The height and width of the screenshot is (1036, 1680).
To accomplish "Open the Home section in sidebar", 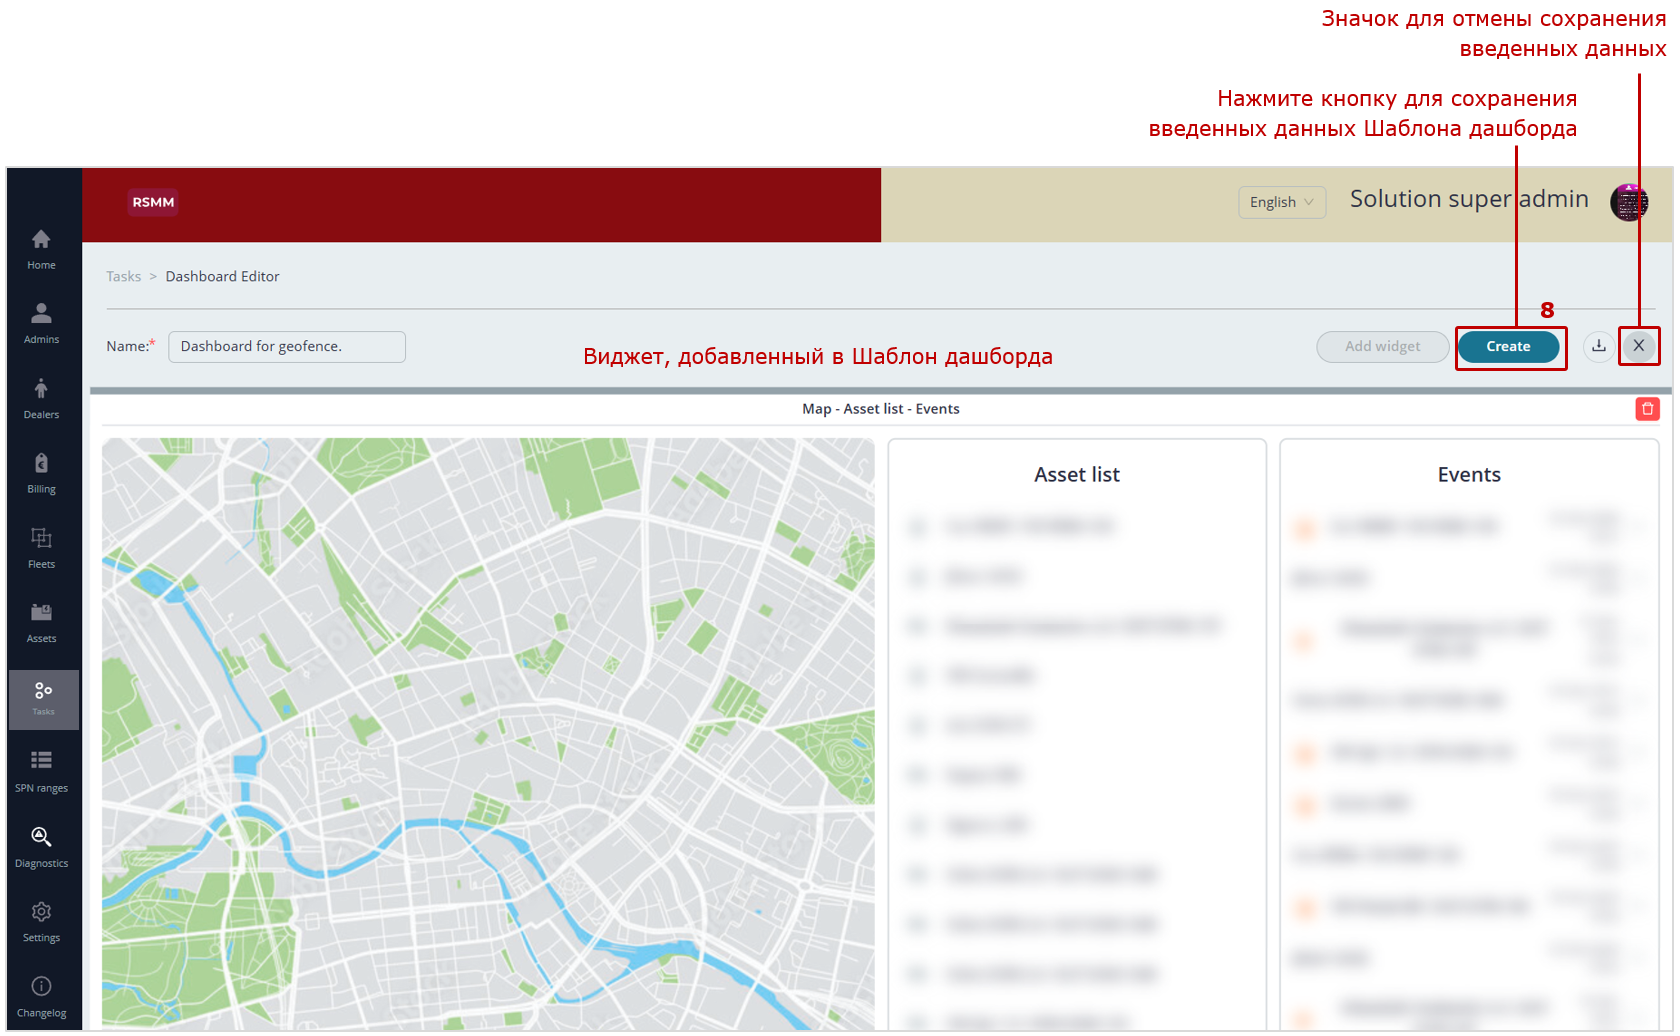I will pyautogui.click(x=41, y=249).
